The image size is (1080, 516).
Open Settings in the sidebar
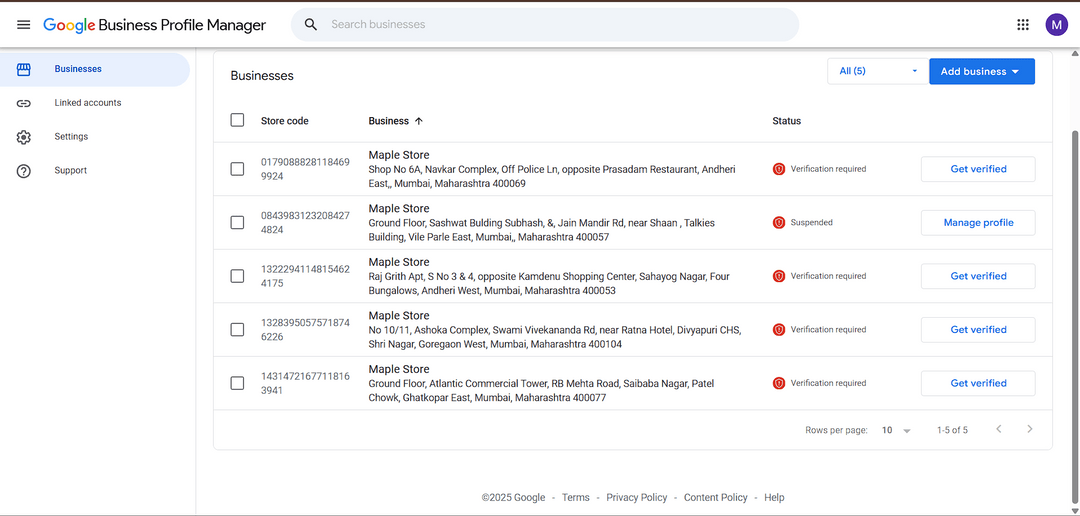[x=94, y=137]
